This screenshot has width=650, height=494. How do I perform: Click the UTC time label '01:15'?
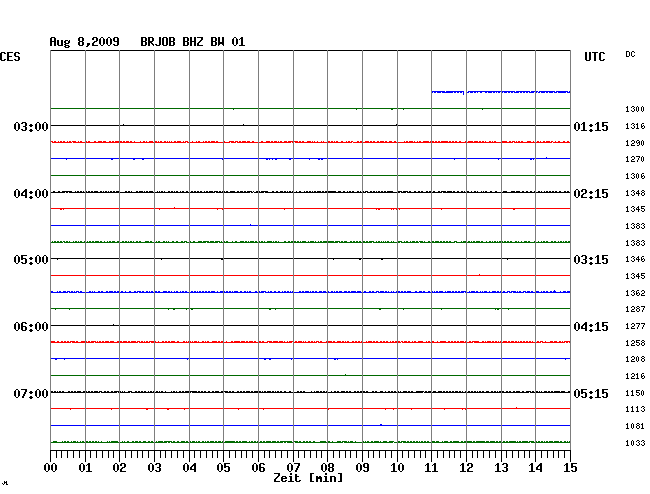tap(591, 126)
